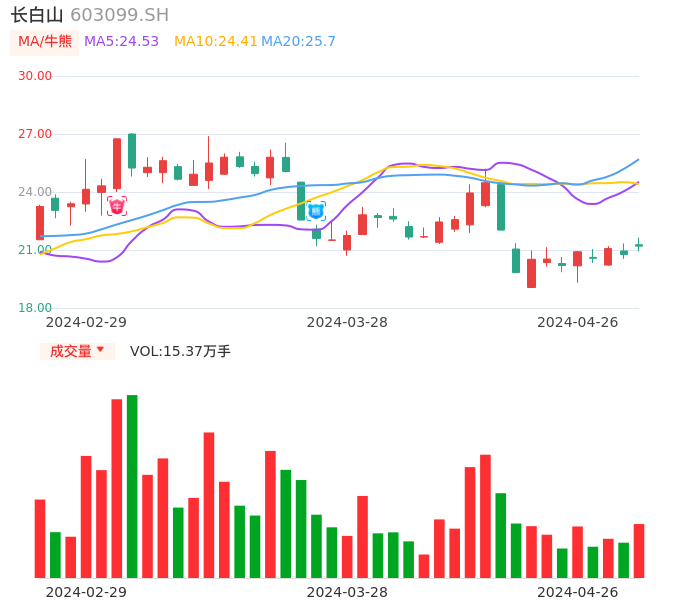Select the MA5 purple indicator label
The width and height of the screenshot is (686, 606).
tap(121, 42)
